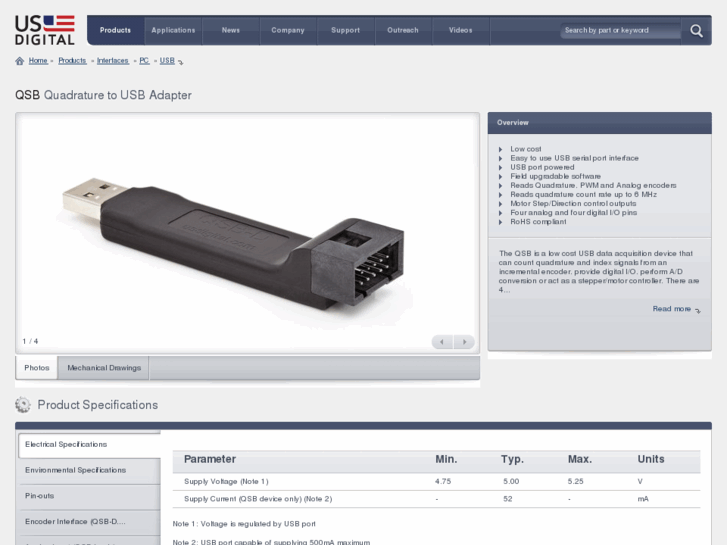Open the Products menu
This screenshot has width=727, height=545.
coord(115,30)
